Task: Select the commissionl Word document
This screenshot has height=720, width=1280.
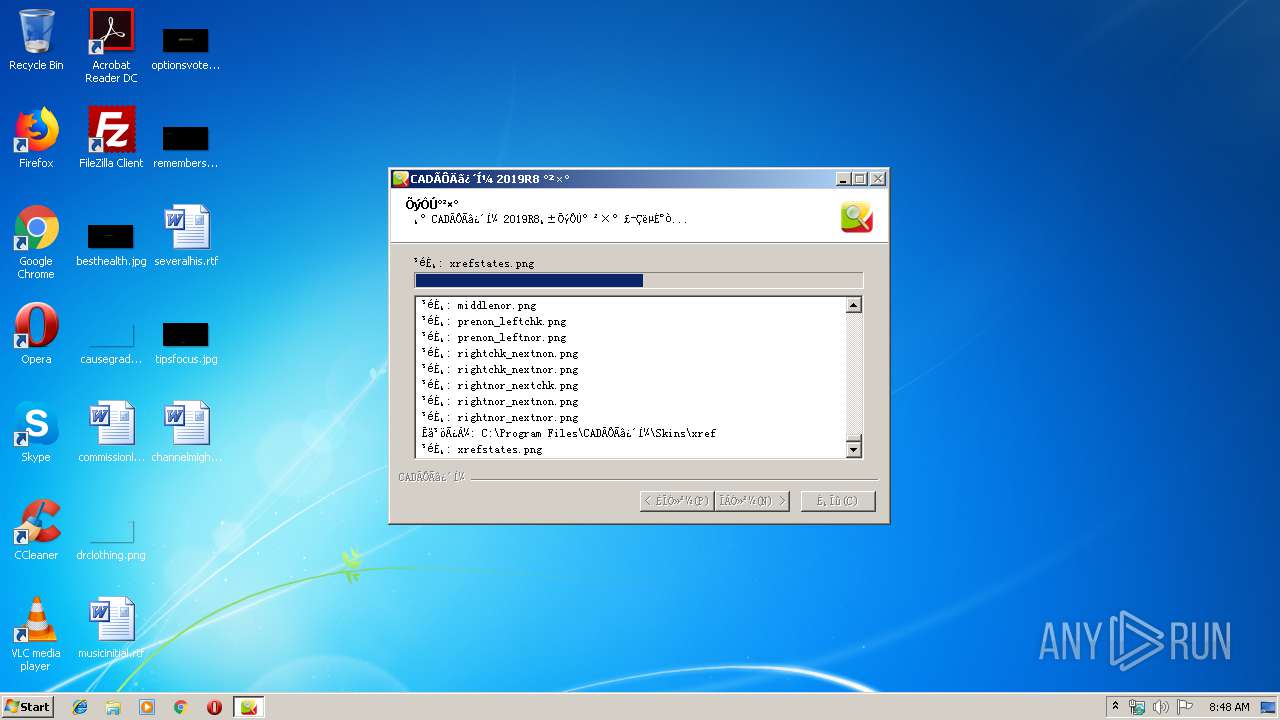Action: [x=111, y=432]
